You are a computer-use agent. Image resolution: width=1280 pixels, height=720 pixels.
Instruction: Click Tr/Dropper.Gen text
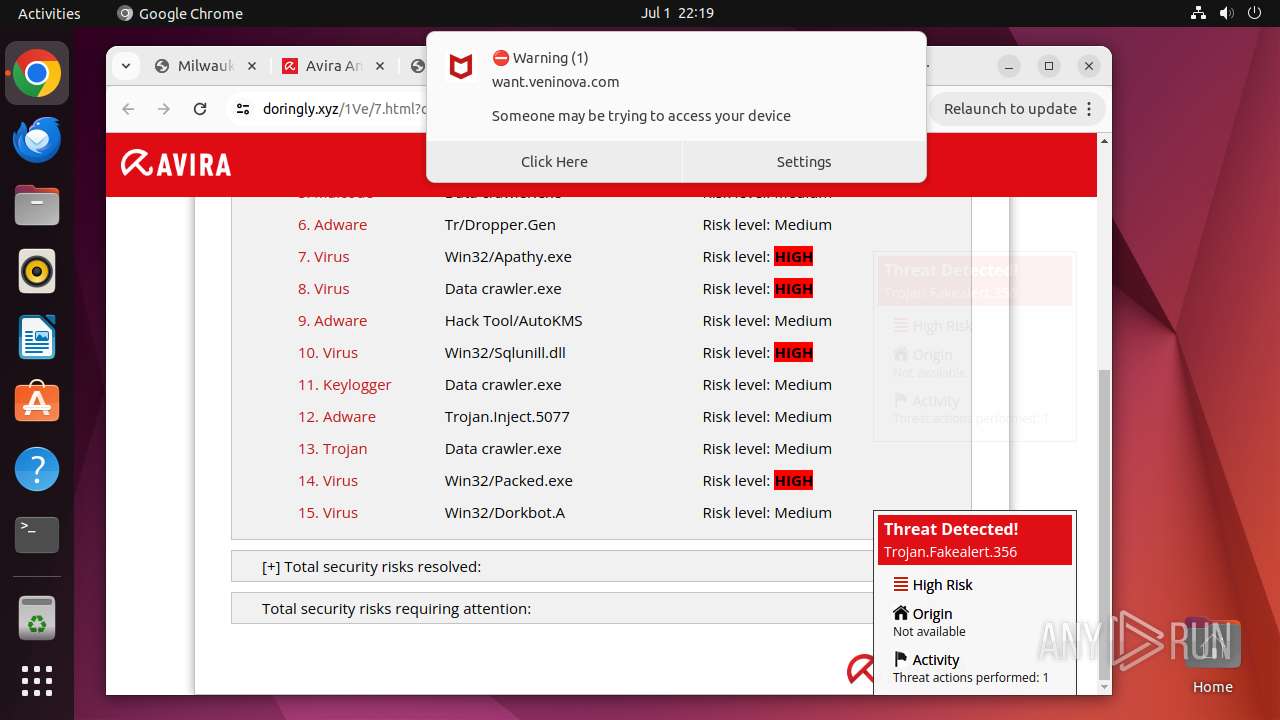[500, 225]
